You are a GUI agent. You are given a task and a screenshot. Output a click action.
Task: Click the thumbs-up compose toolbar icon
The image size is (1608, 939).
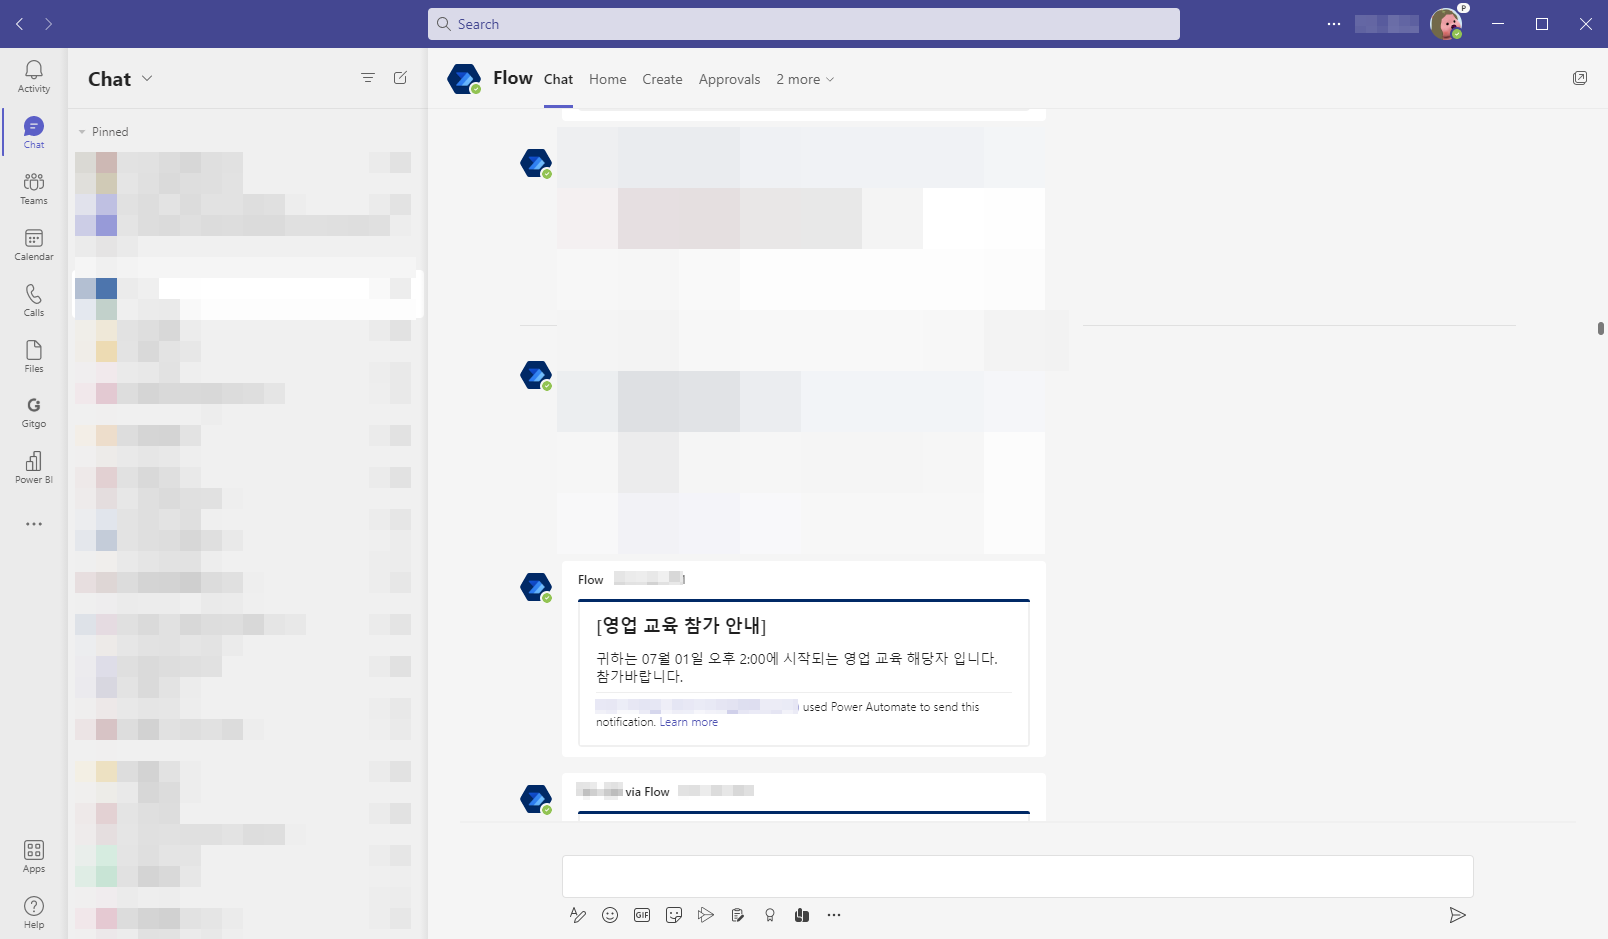802,915
